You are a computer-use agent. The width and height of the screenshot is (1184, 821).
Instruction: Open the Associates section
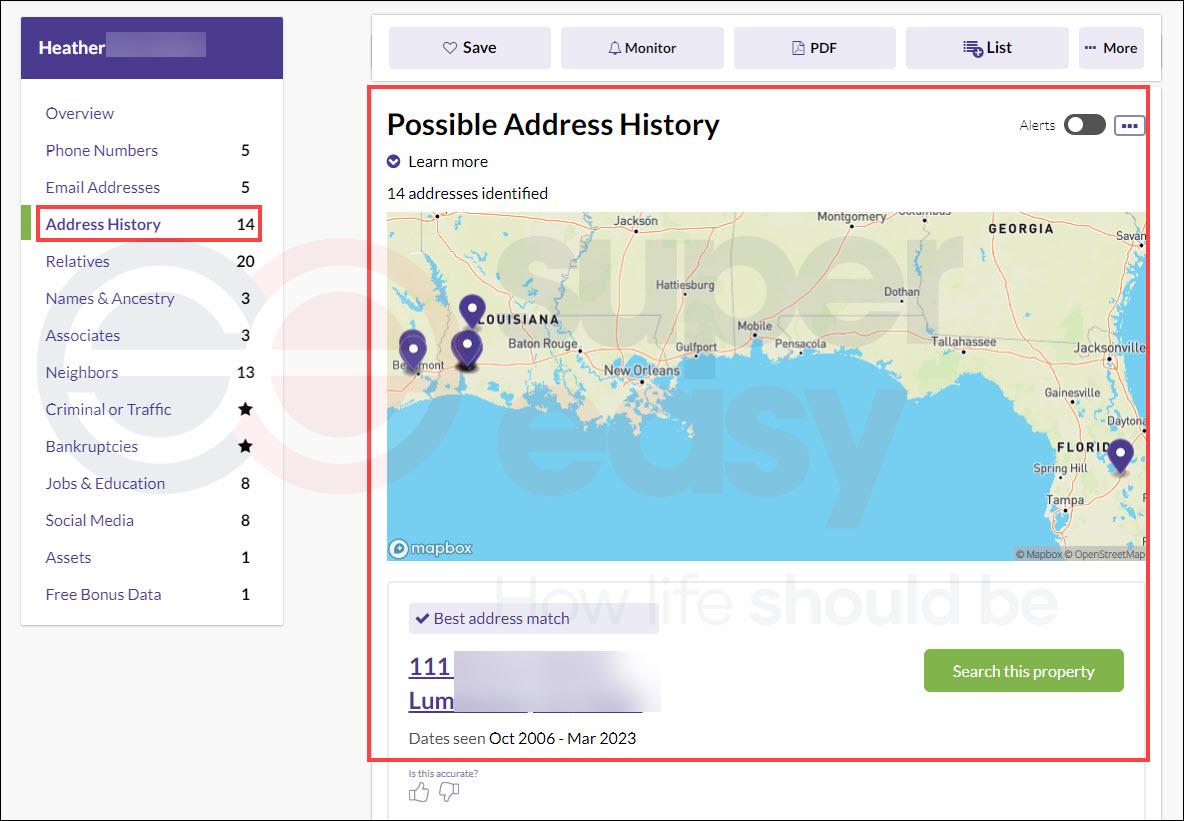(82, 335)
